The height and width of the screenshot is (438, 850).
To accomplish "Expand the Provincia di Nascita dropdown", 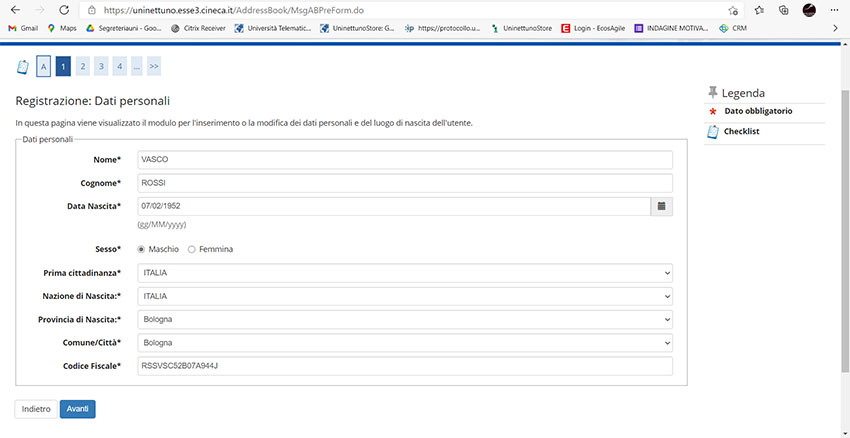I will [405, 320].
